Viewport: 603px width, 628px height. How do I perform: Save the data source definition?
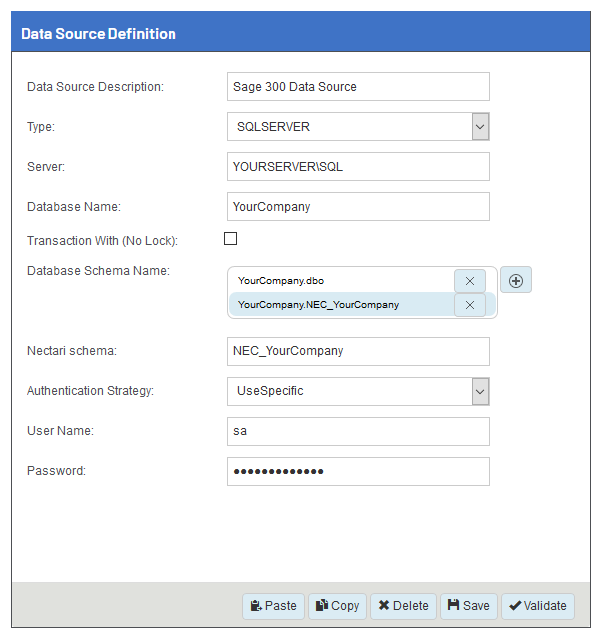pos(468,605)
